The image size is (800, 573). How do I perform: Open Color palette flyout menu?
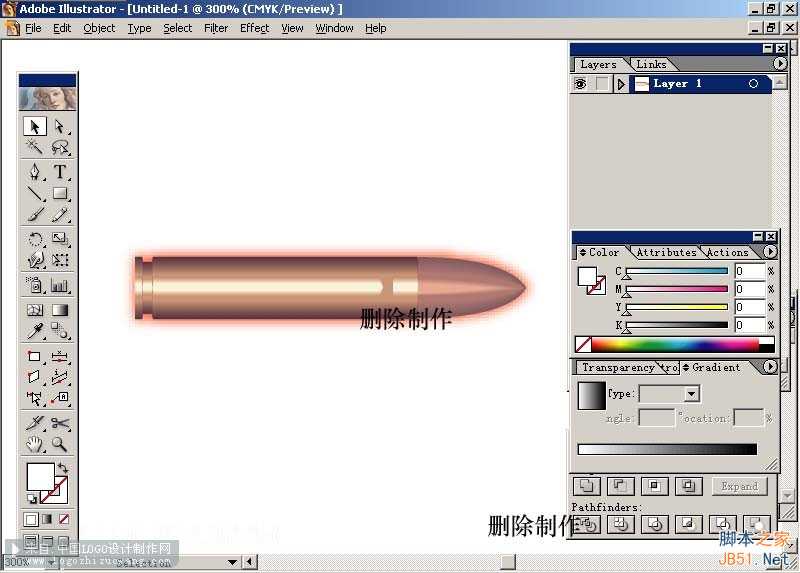[x=770, y=252]
